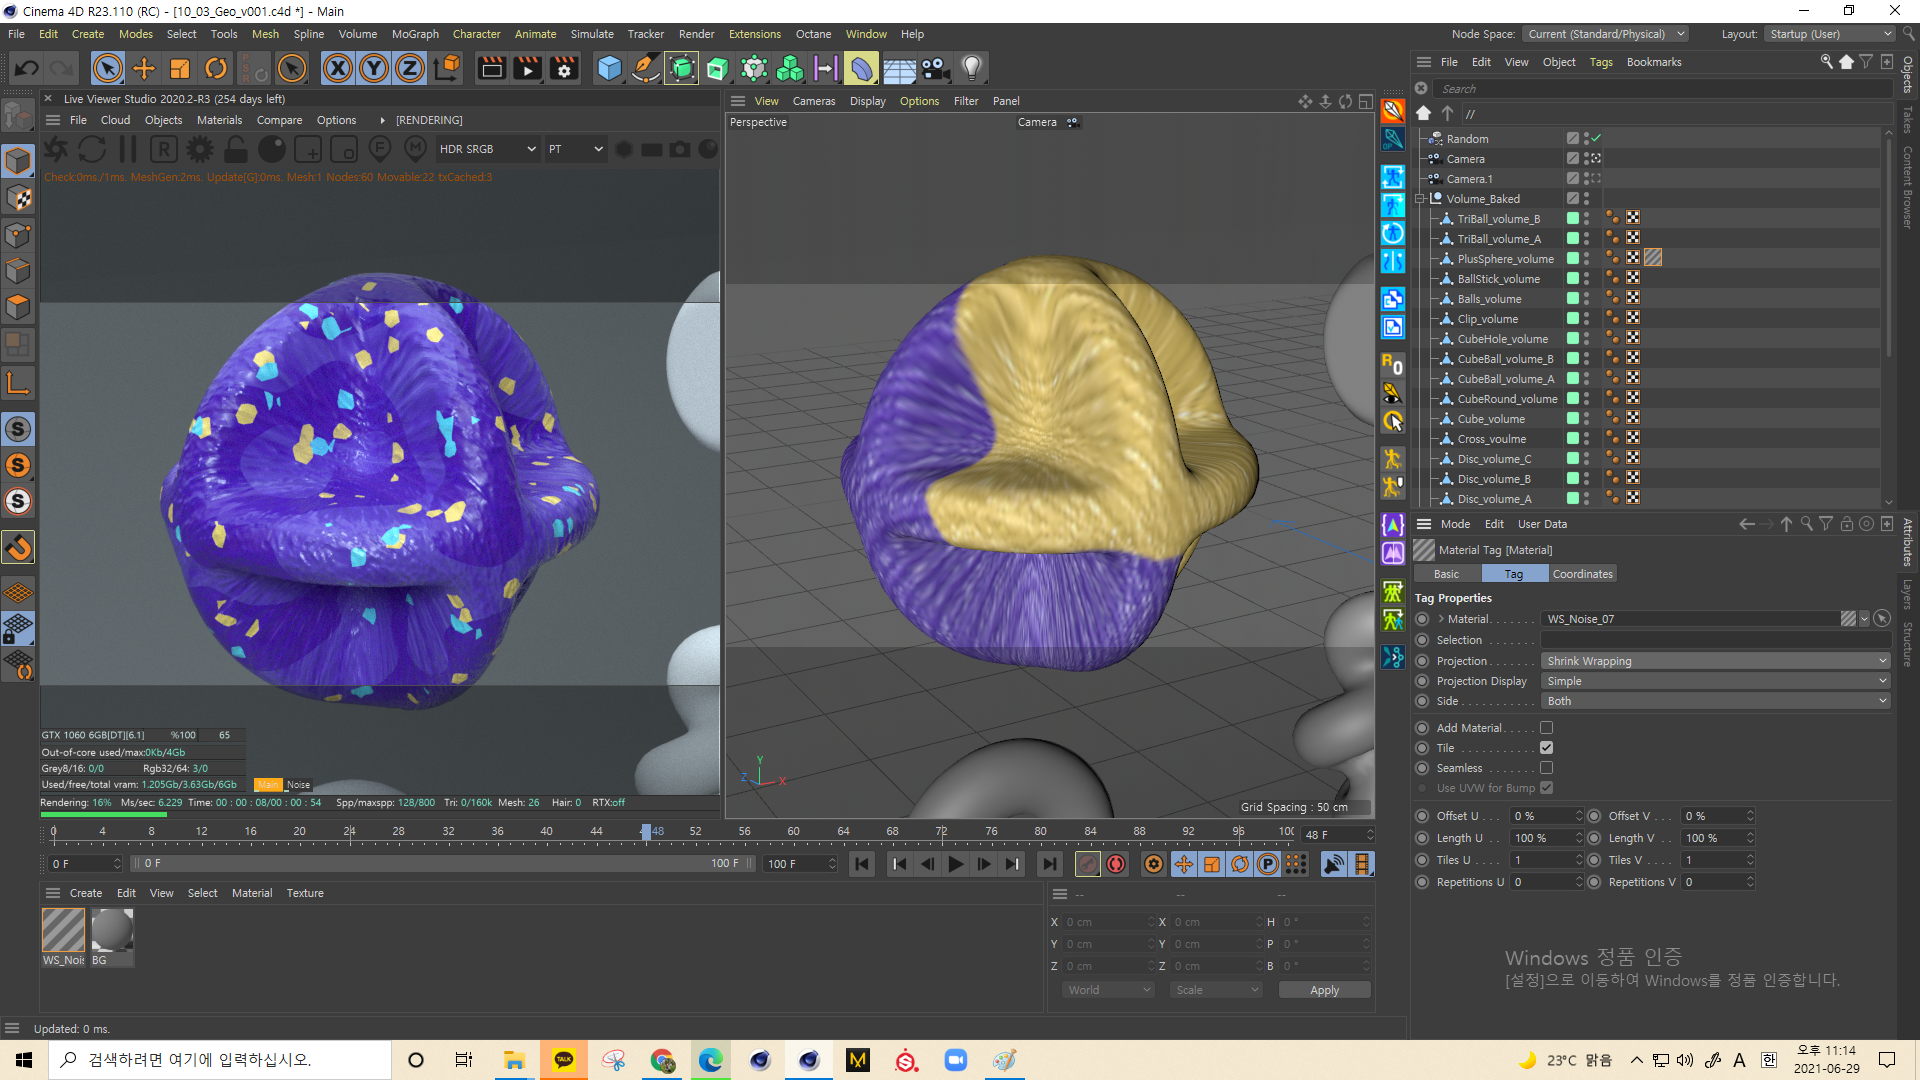The height and width of the screenshot is (1080, 1920).
Task: Open KakaoTalk from taskbar
Action: tap(564, 1060)
